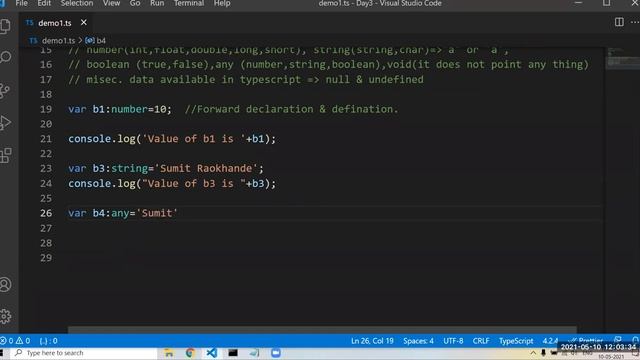The width and height of the screenshot is (640, 360).
Task: Click line number 29 in the gutter
Action: (46, 258)
